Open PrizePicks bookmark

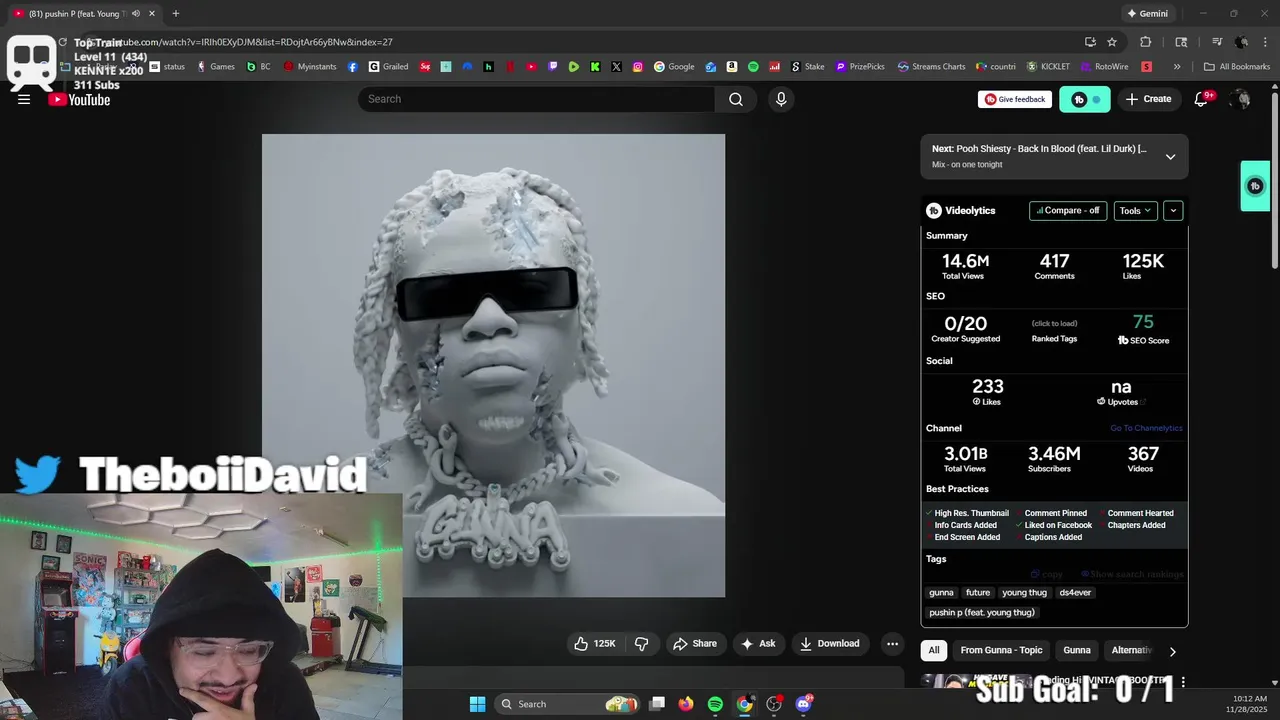pyautogui.click(x=860, y=67)
